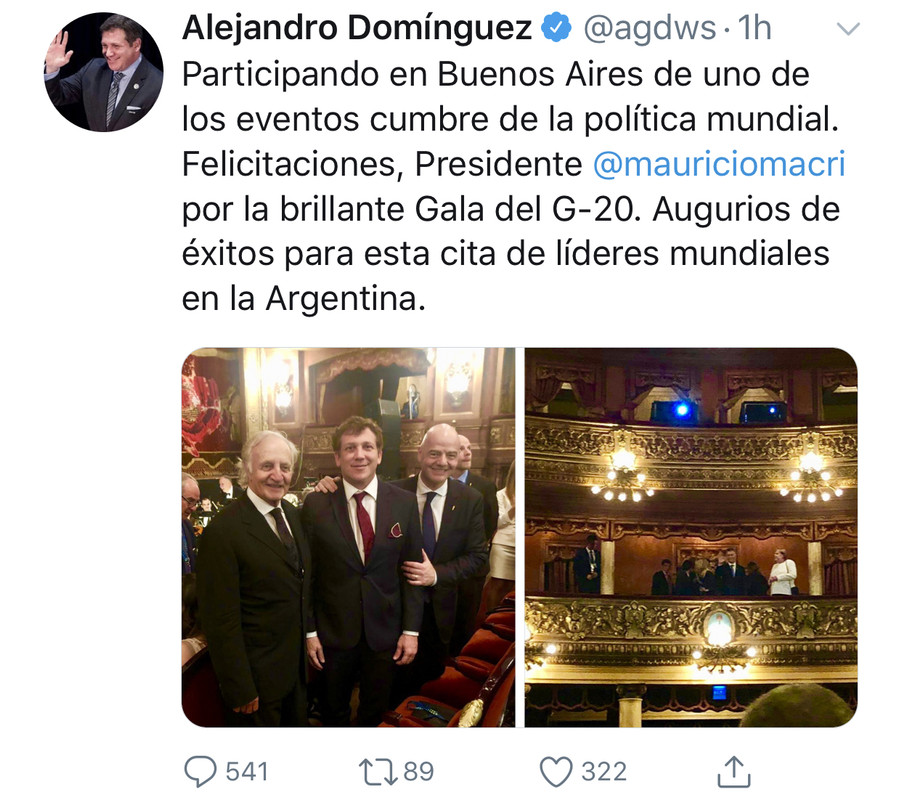Open the tweet options chevron menu

pos(848,28)
